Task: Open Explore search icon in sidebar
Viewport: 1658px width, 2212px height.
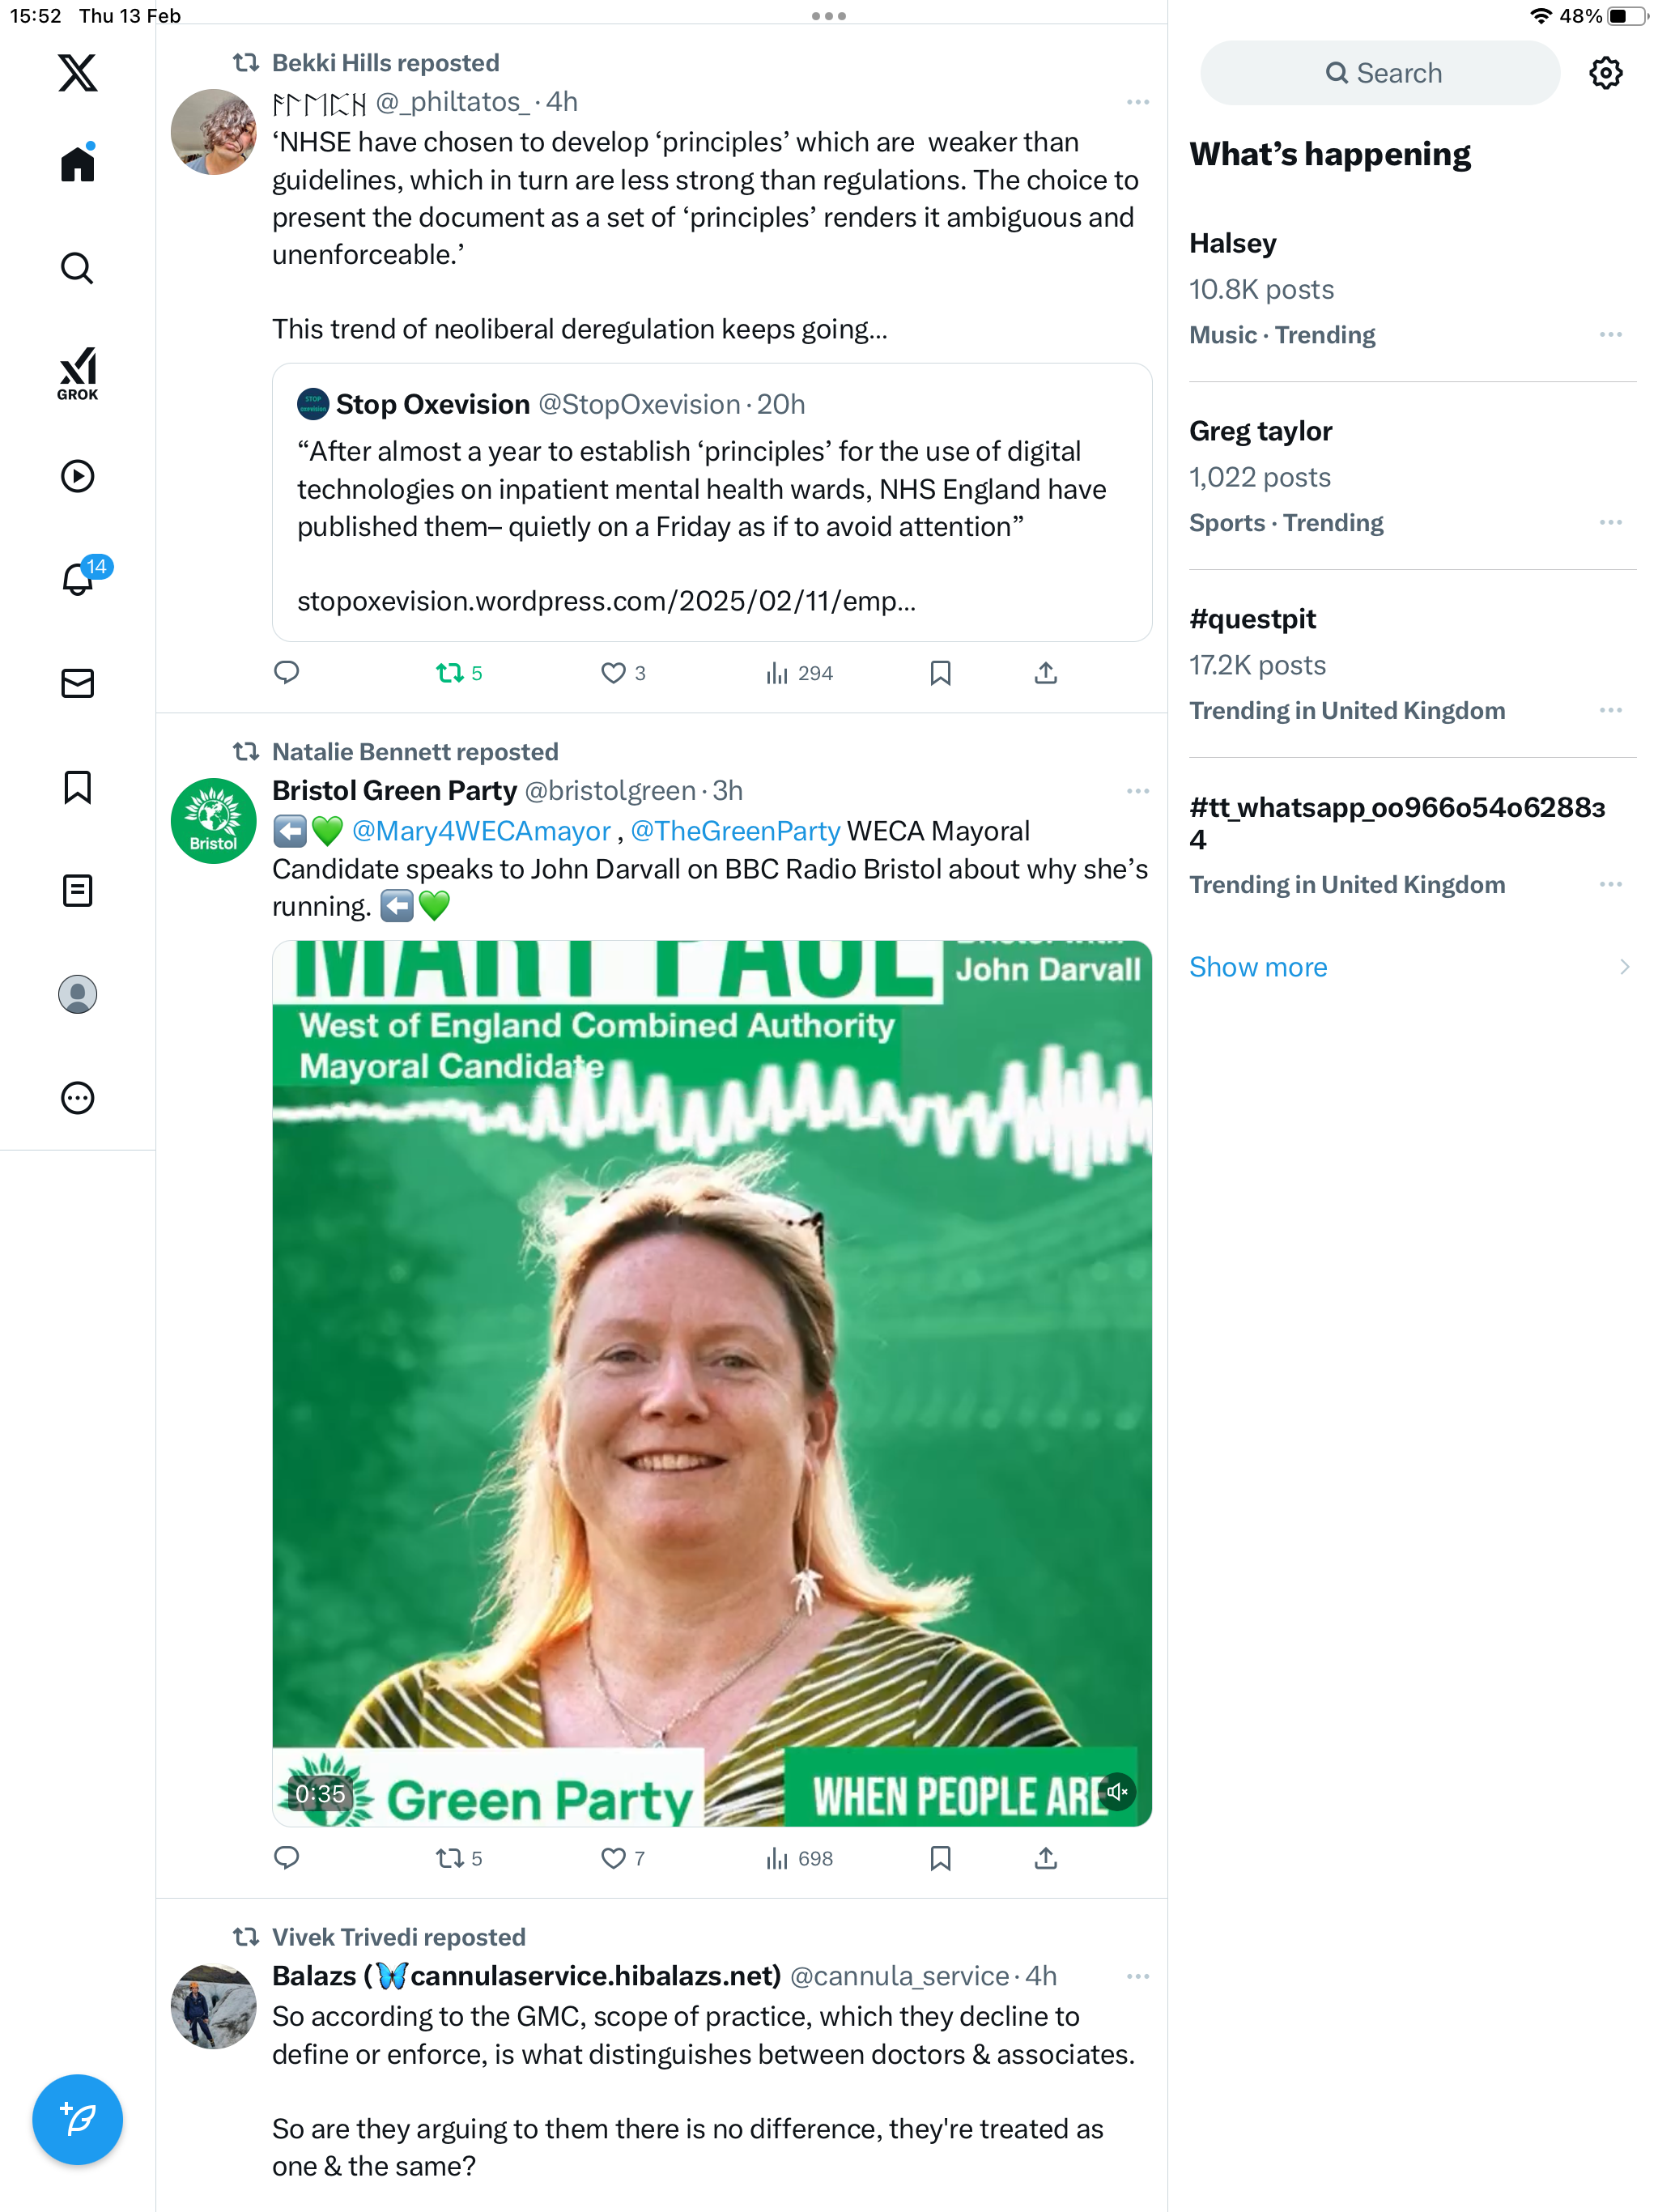Action: (x=77, y=268)
